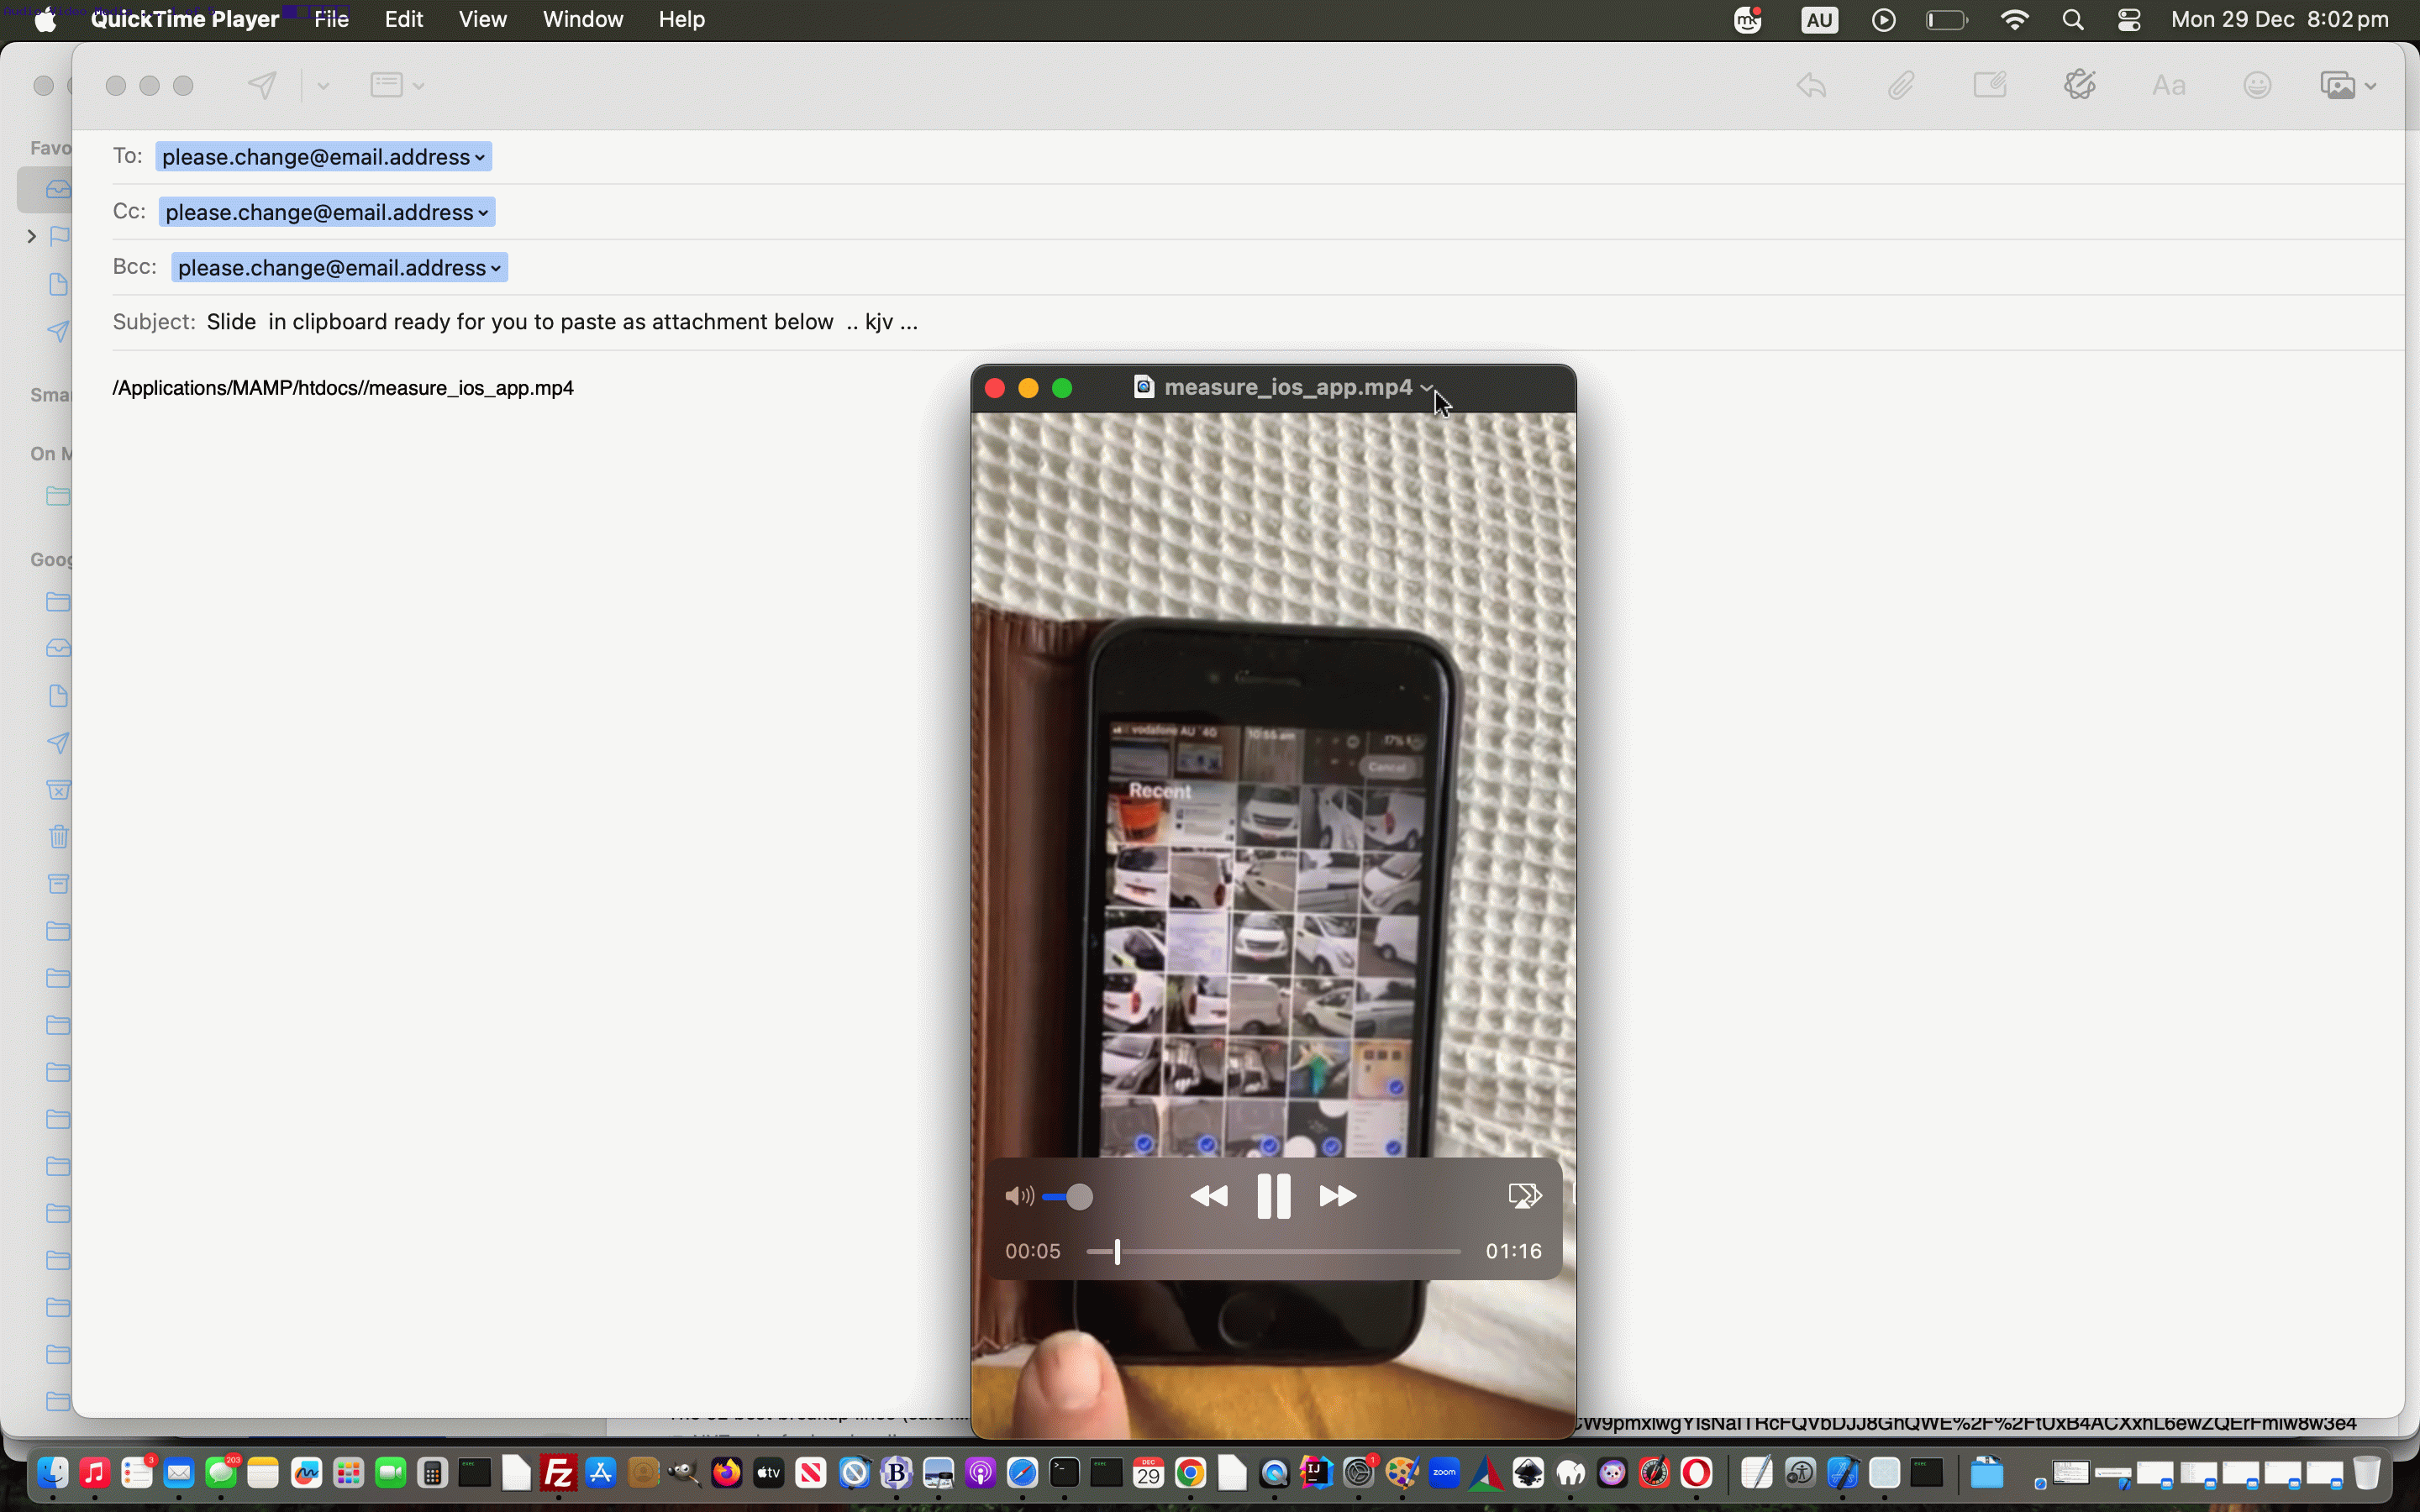Expand the Bcc address token menu
Image resolution: width=2420 pixels, height=1512 pixels.
(494, 267)
